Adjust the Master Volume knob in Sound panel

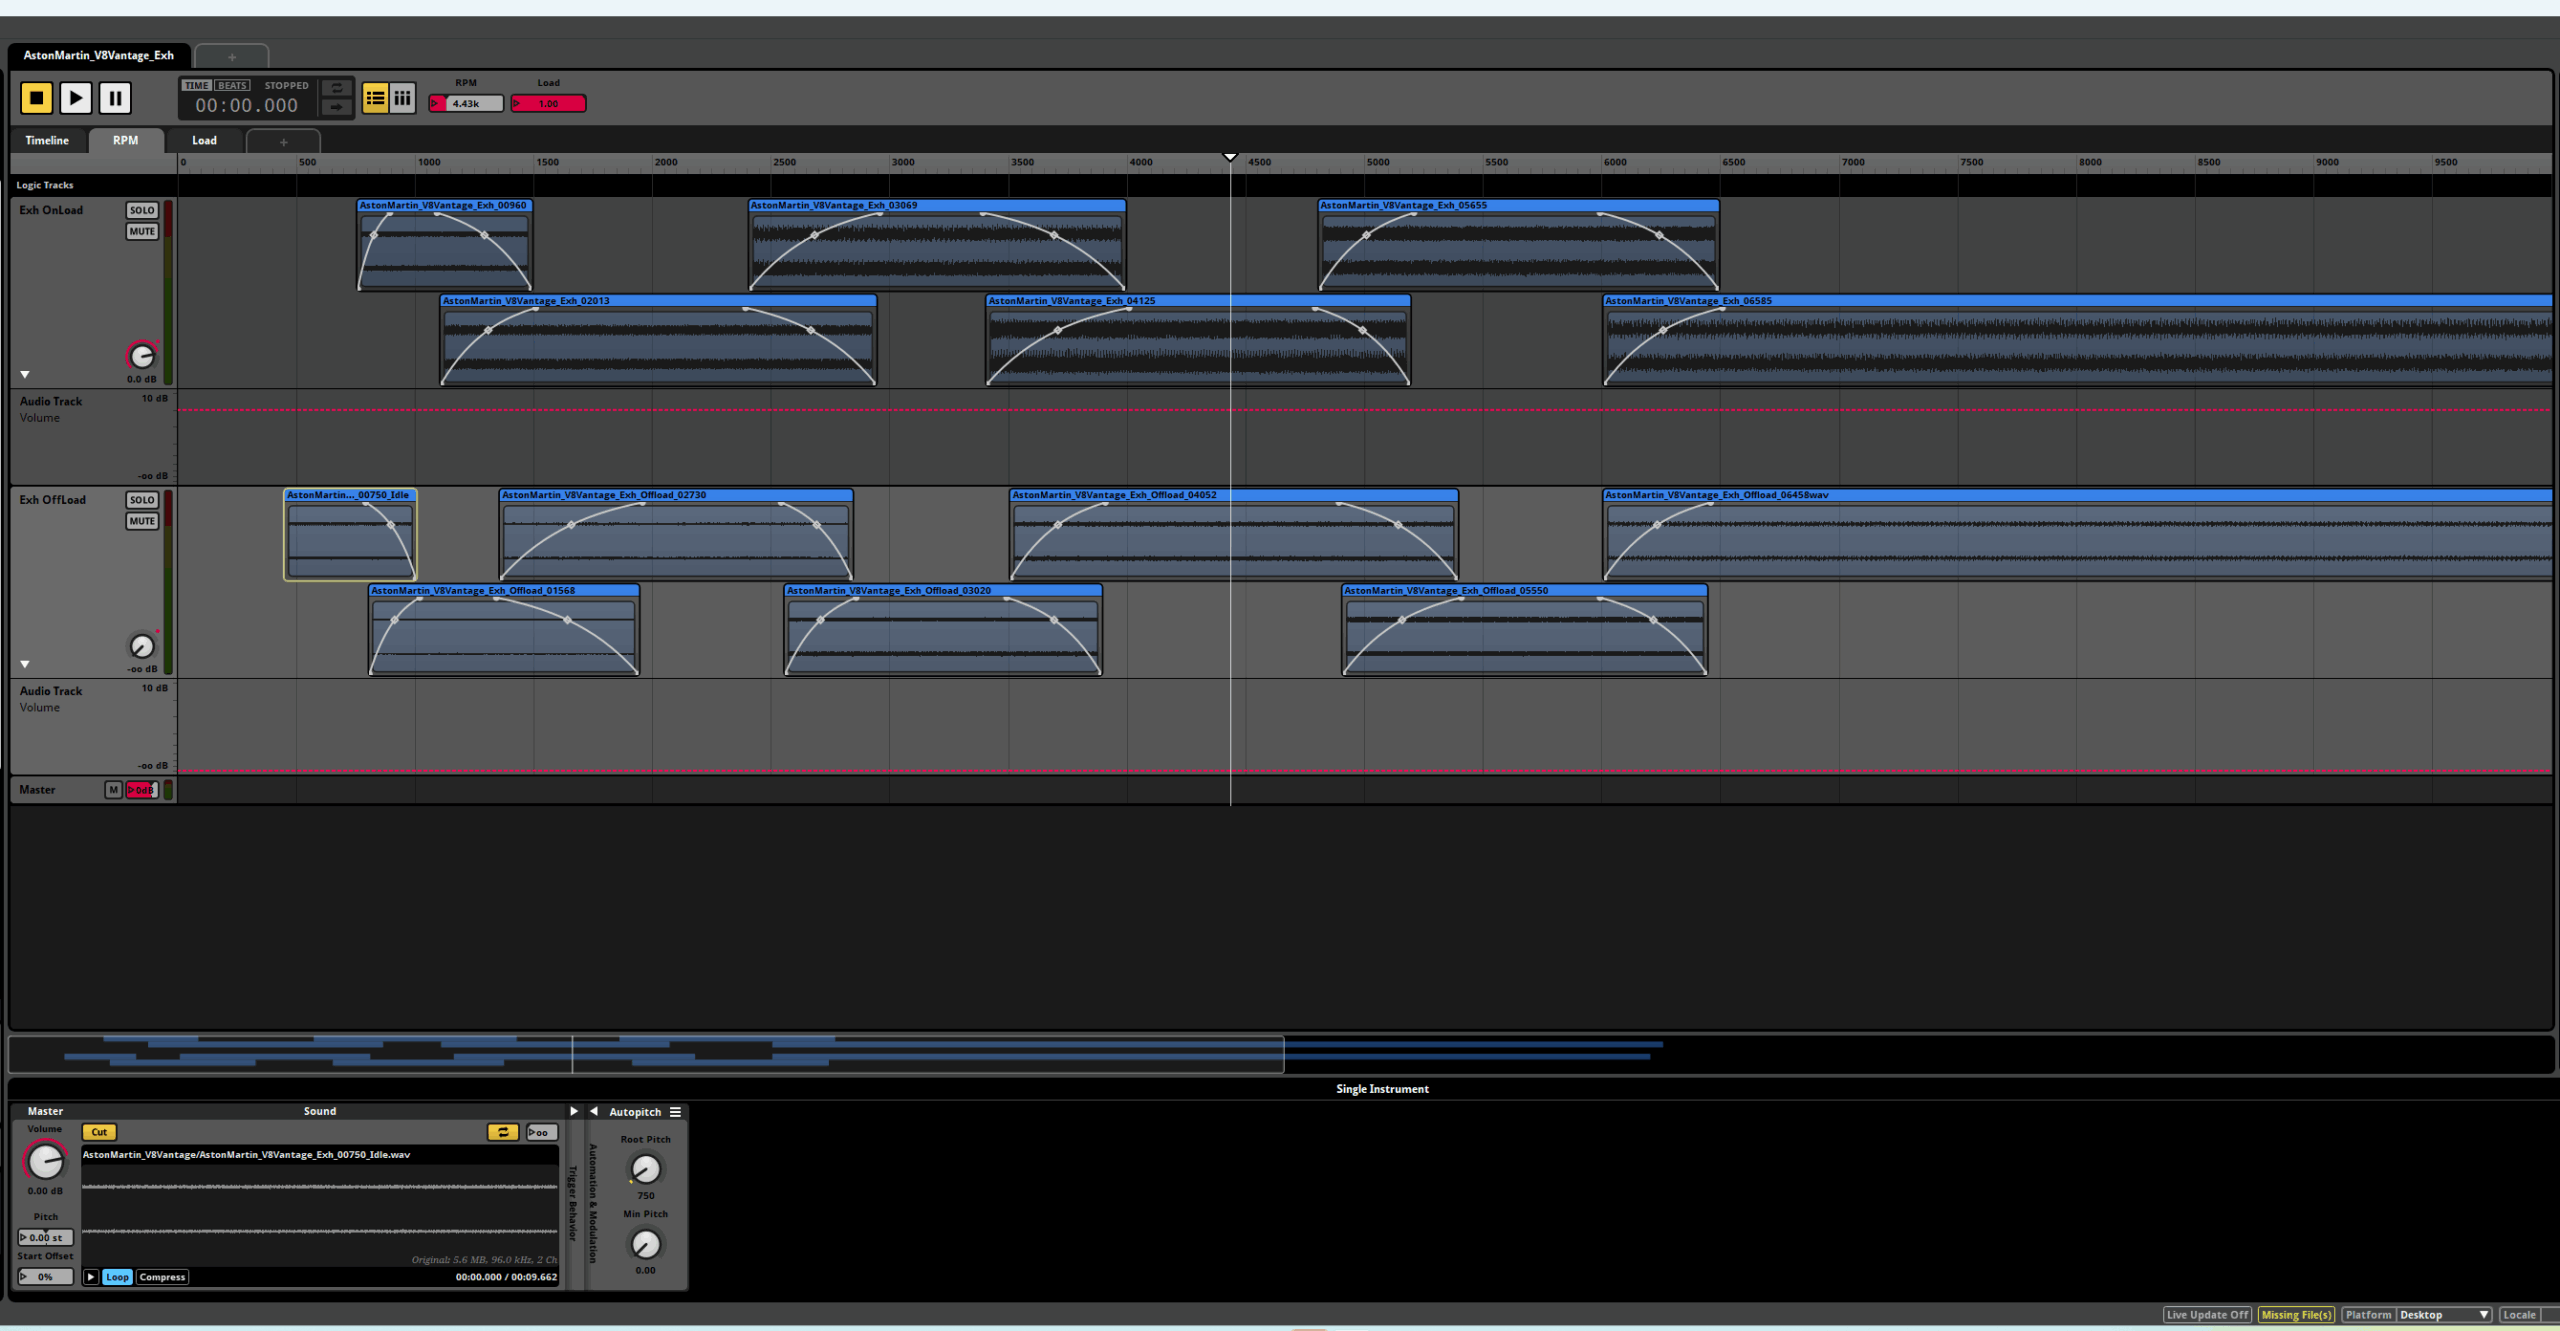click(45, 1162)
